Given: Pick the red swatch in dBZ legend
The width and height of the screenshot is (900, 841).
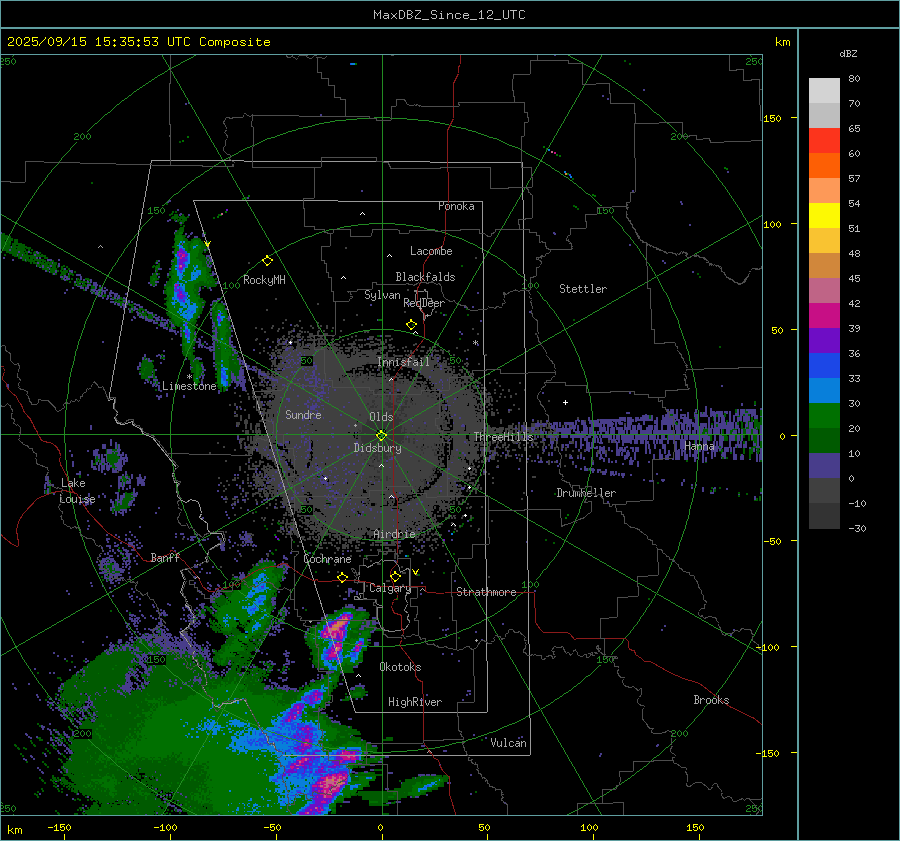Looking at the screenshot, I should click(824, 141).
